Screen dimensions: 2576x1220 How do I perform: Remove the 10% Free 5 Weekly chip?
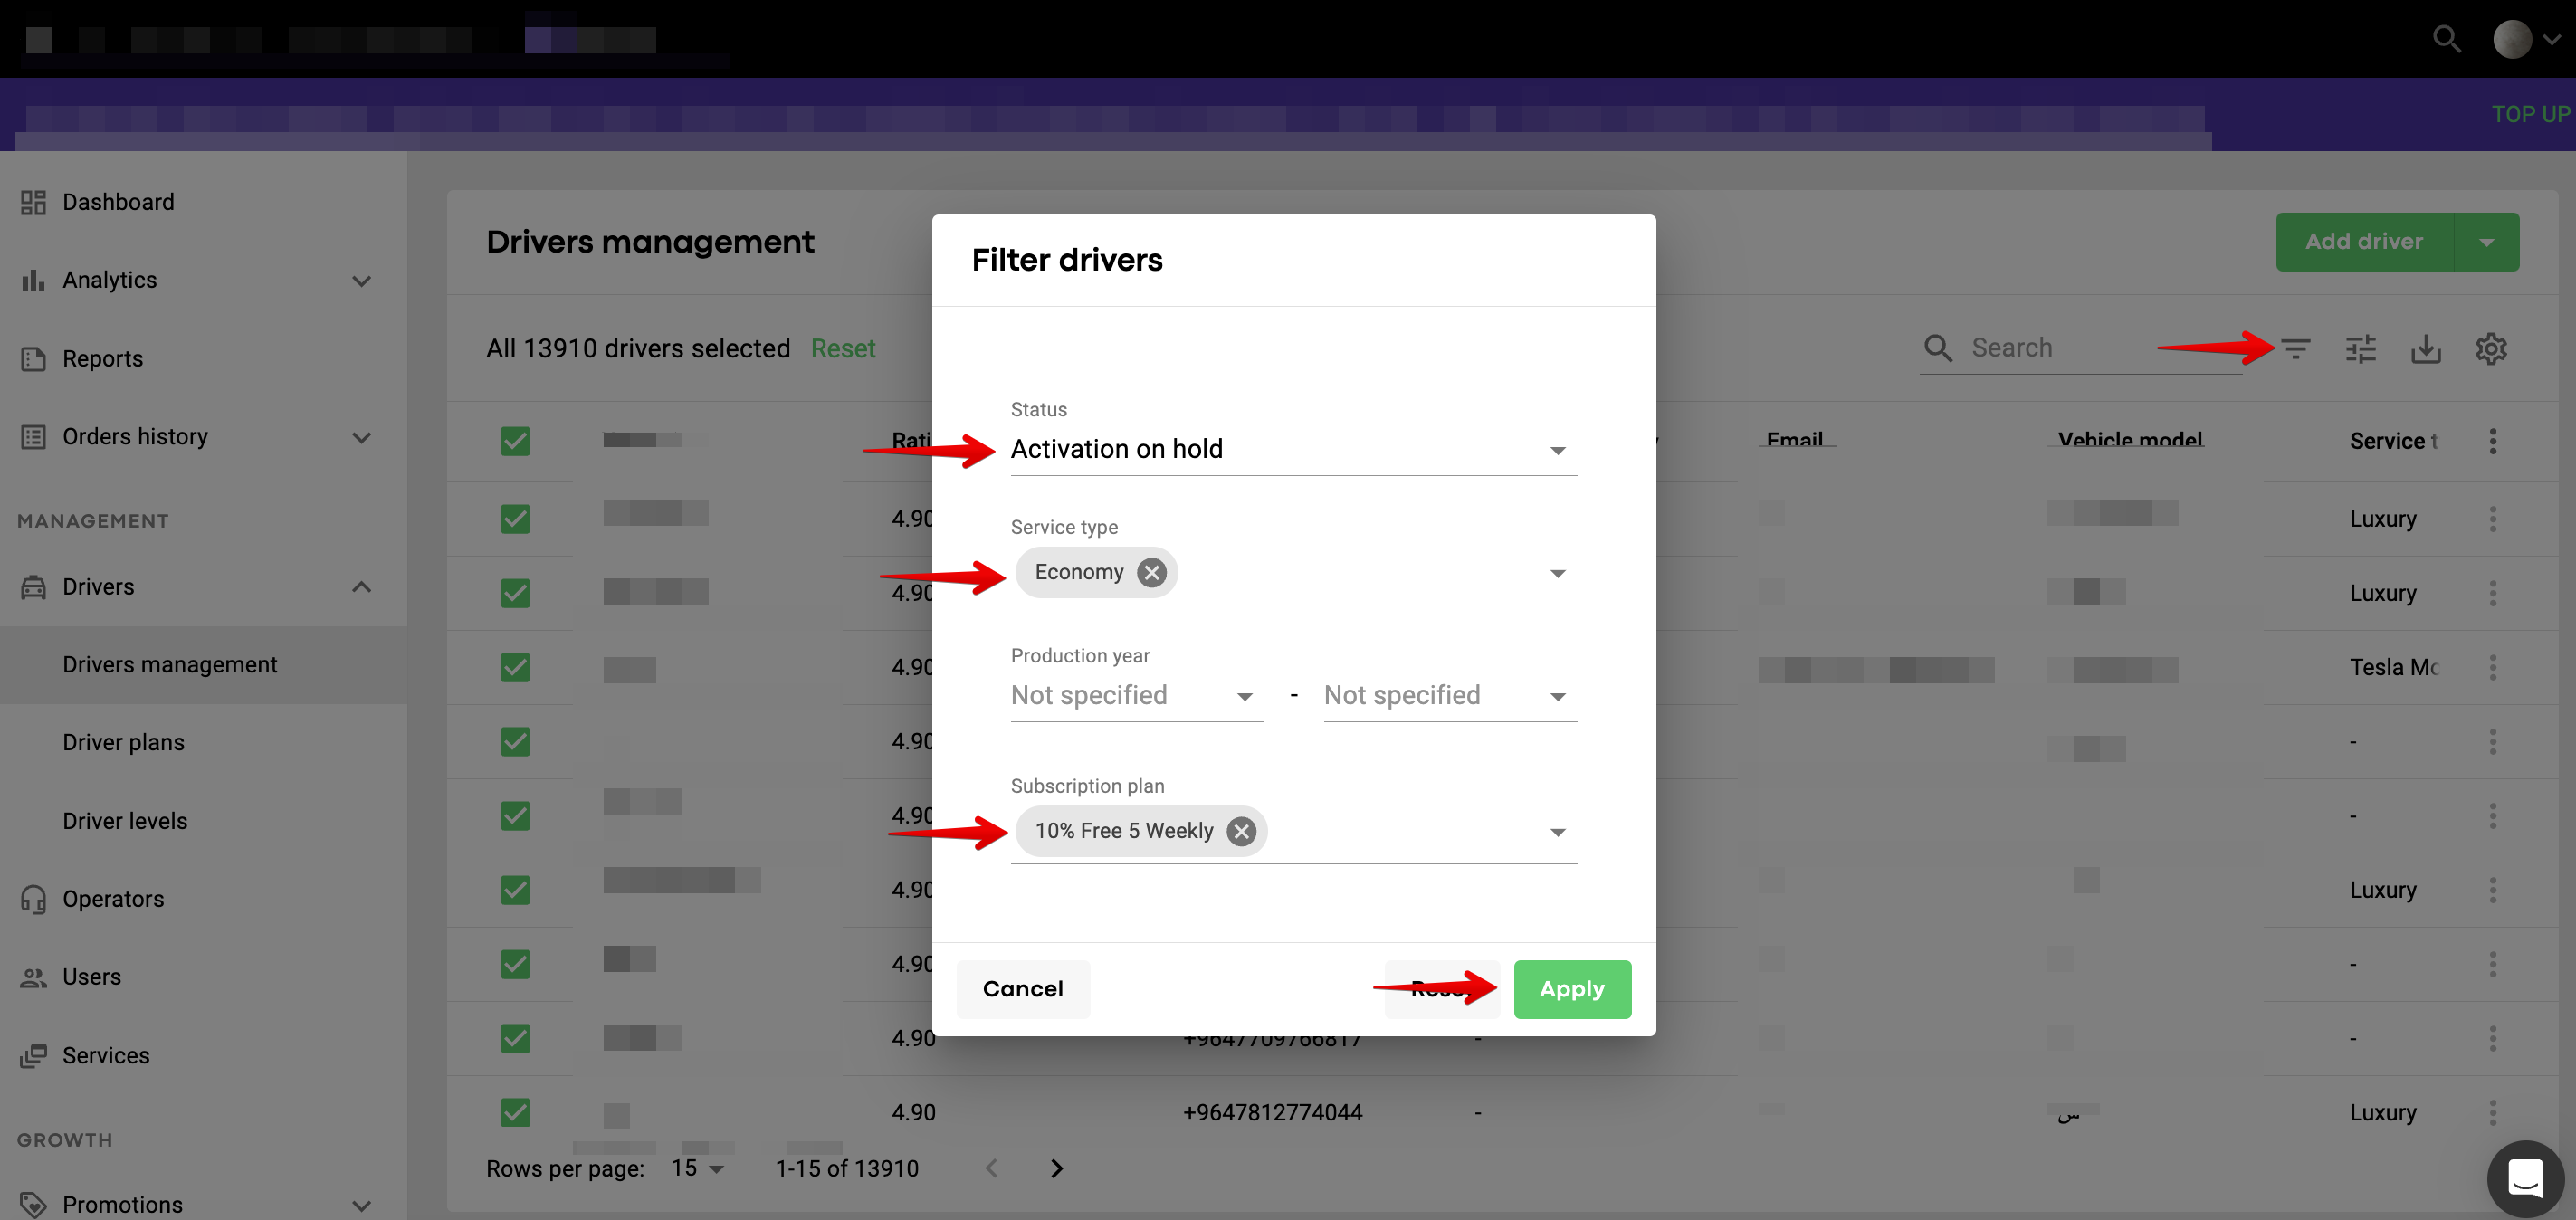click(x=1241, y=831)
